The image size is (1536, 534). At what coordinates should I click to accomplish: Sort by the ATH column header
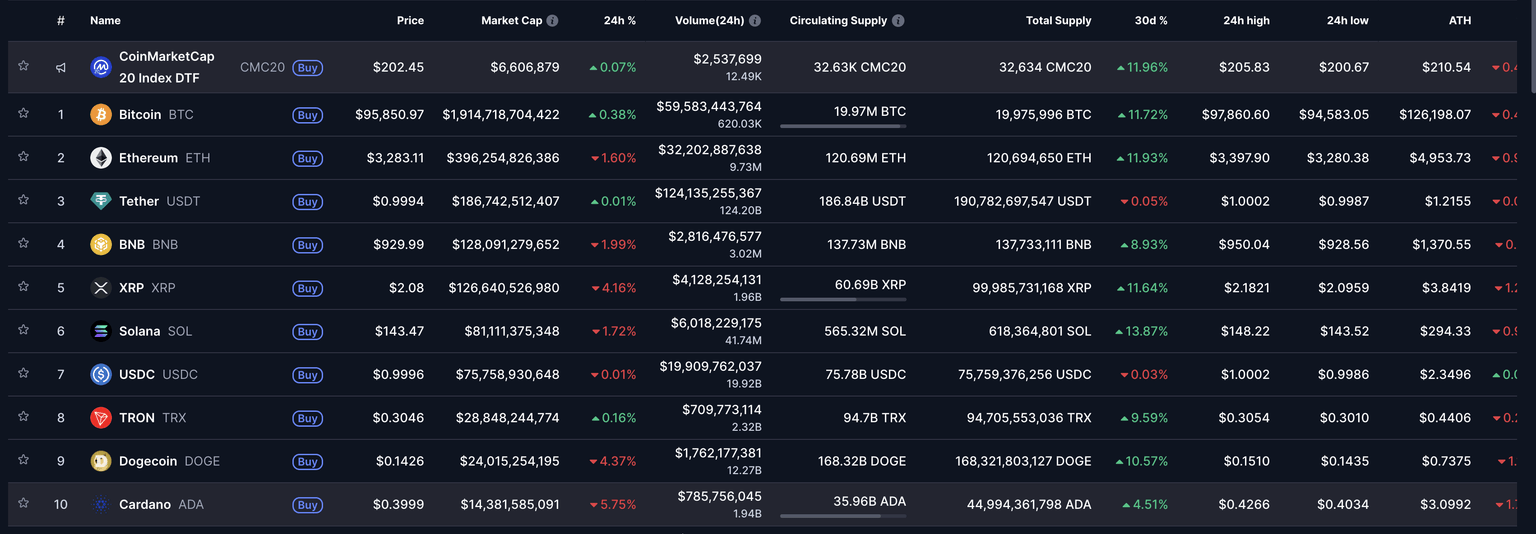click(x=1460, y=20)
